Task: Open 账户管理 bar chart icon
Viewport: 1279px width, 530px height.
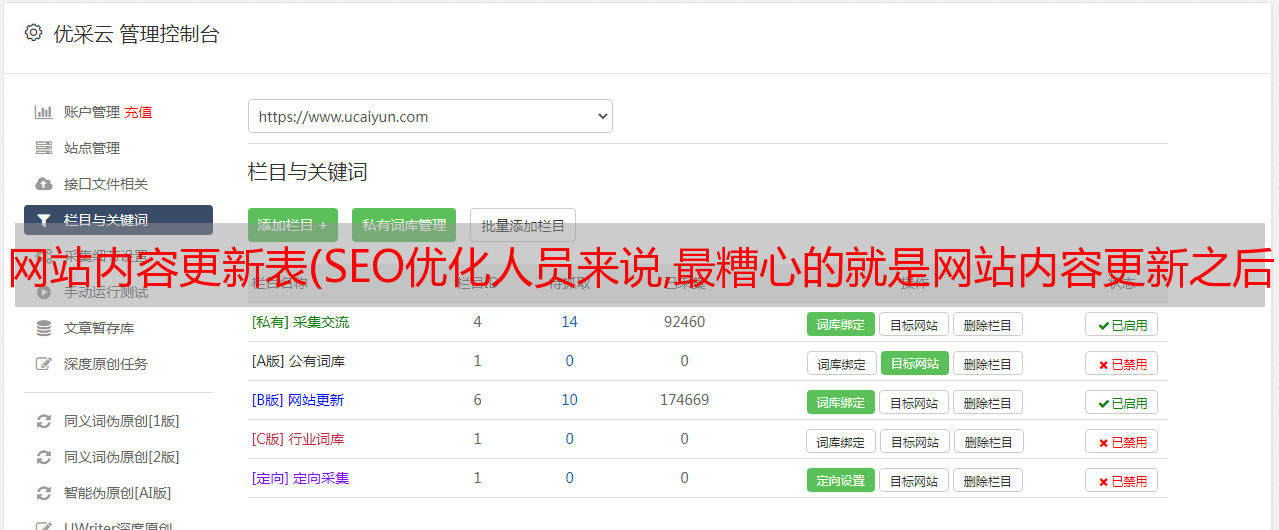Action: point(44,112)
